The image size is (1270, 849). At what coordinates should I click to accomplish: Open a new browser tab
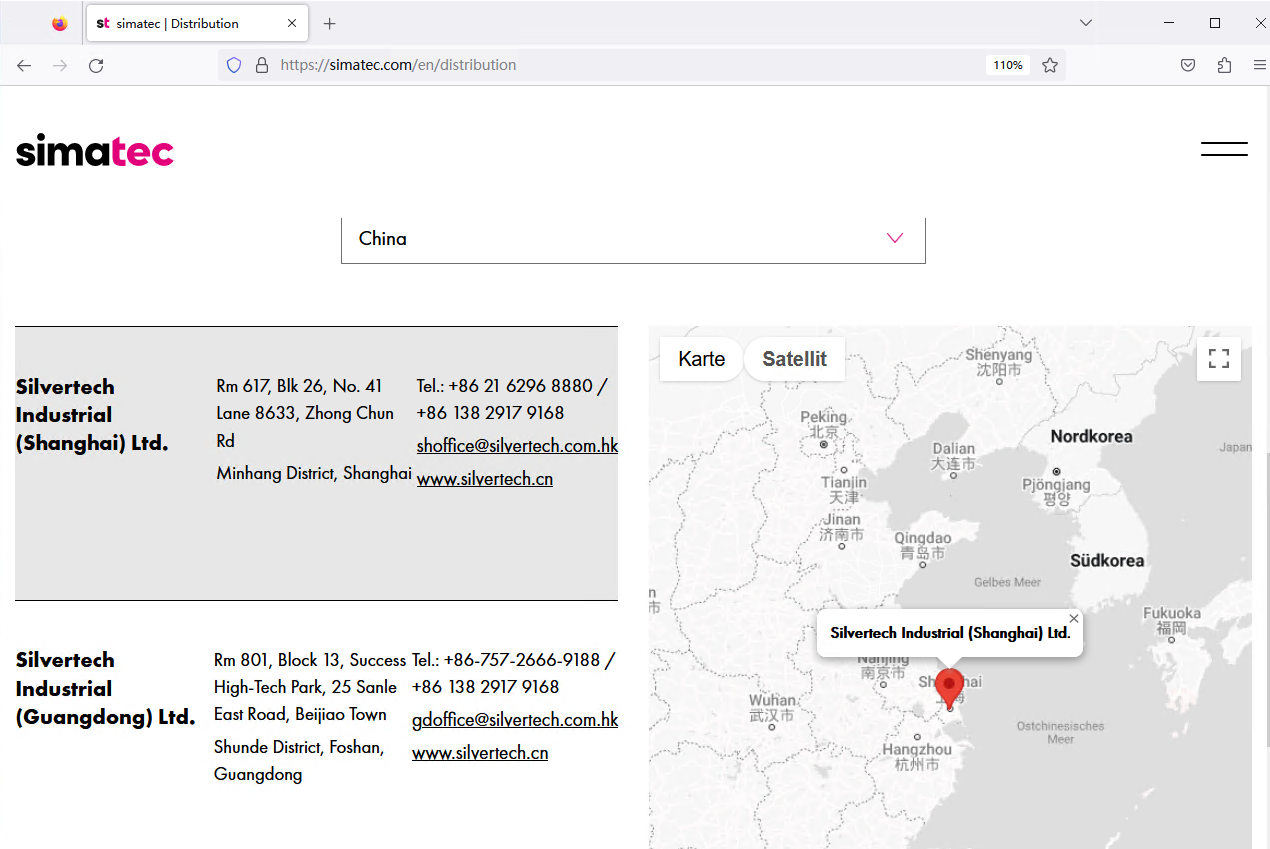pyautogui.click(x=330, y=23)
